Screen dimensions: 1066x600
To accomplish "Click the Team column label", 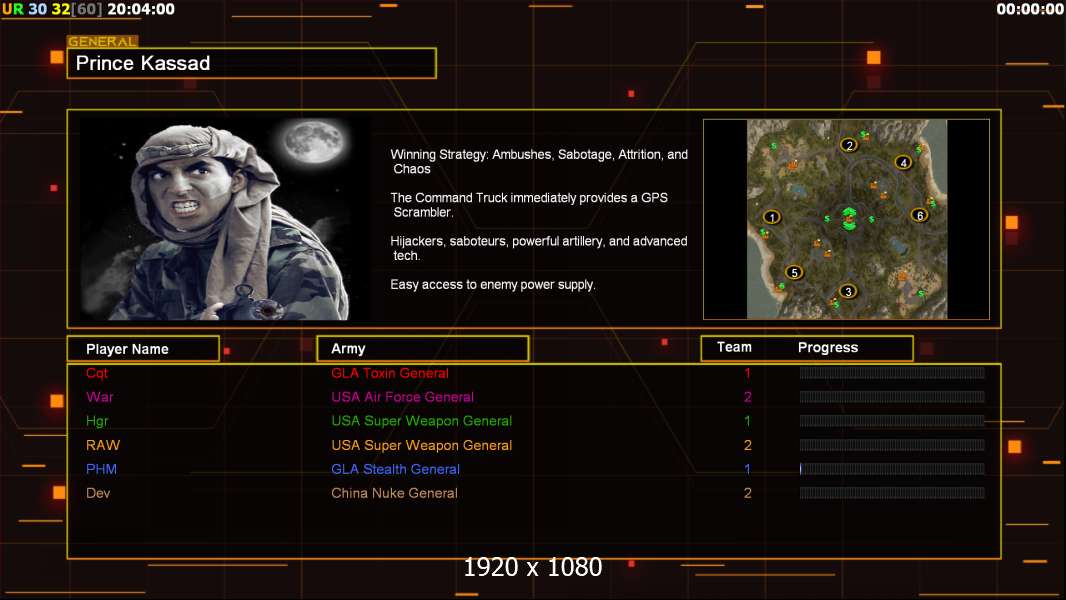I will coord(734,347).
